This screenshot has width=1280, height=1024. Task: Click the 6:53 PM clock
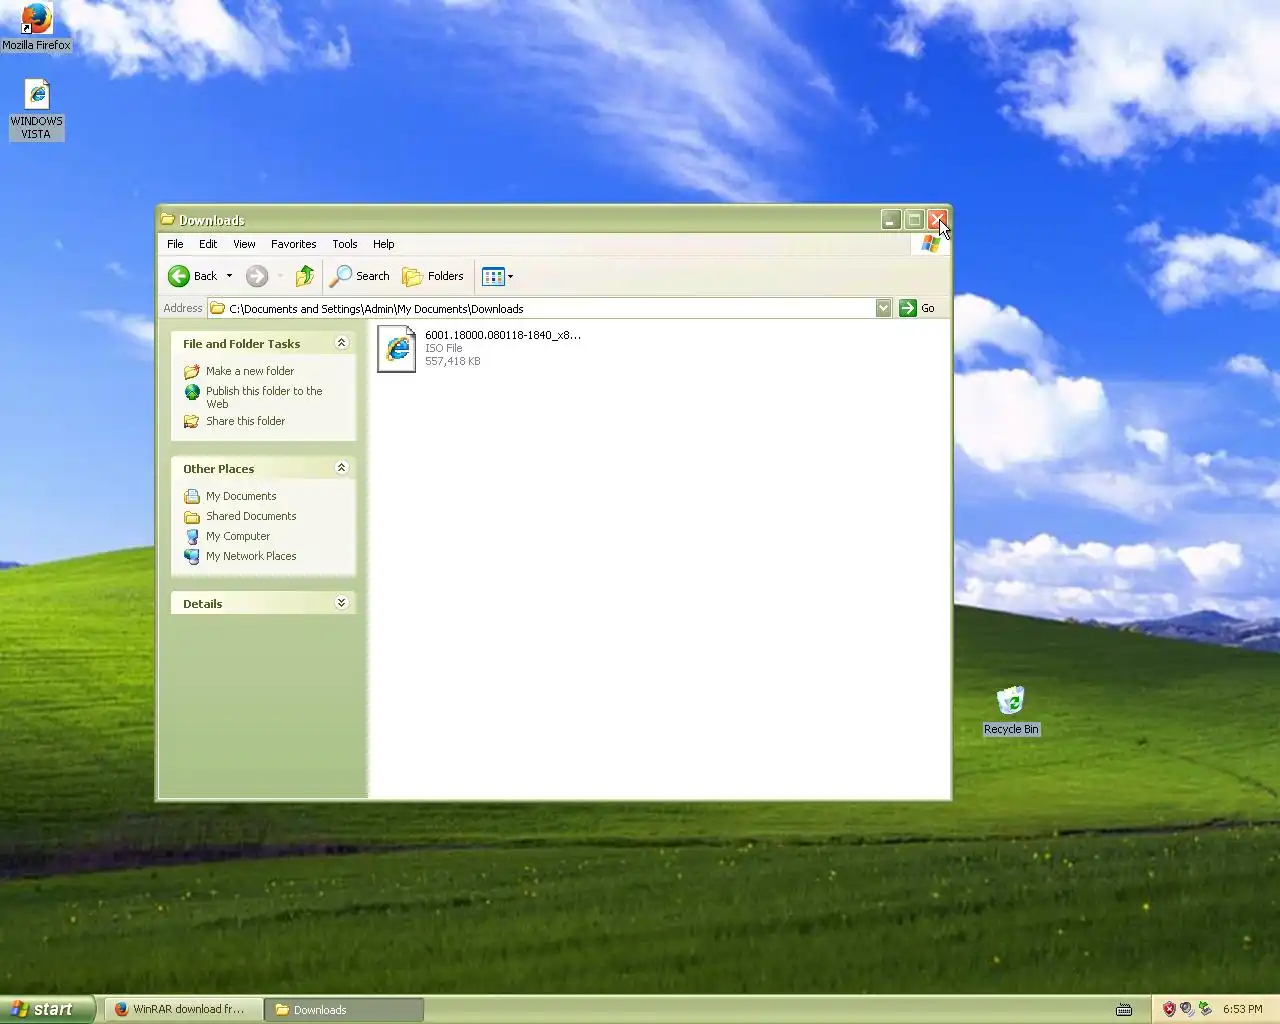pos(1242,1009)
